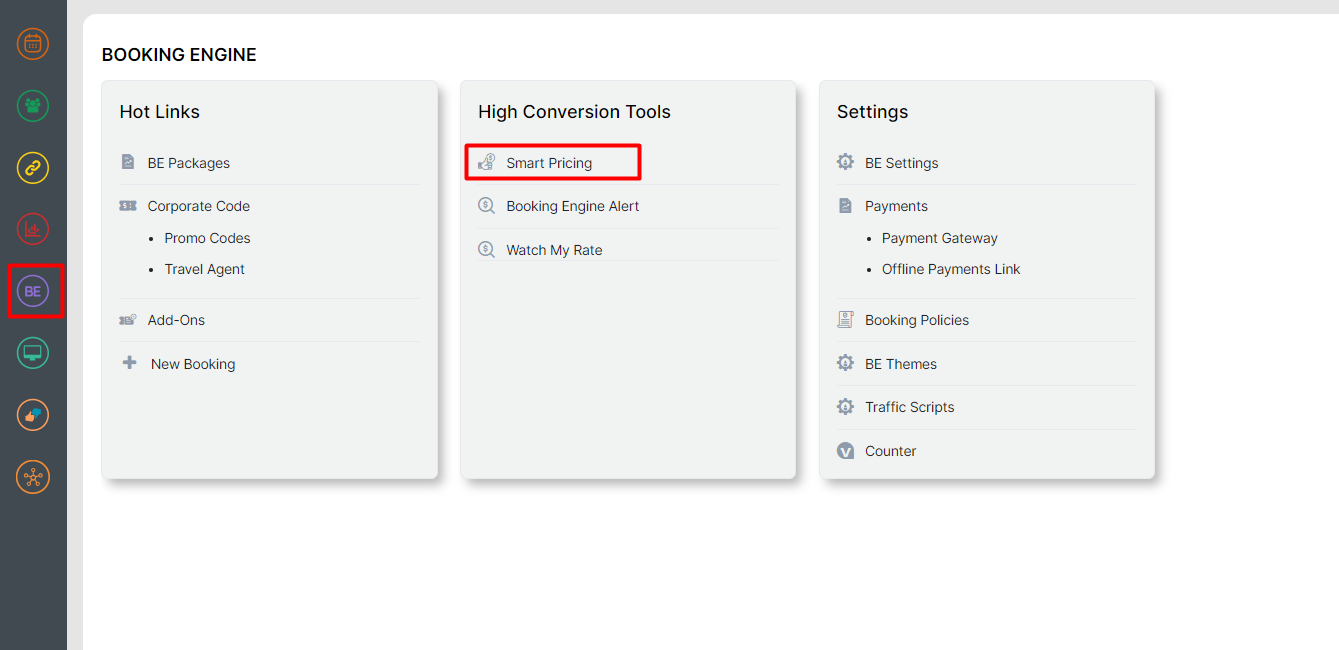This screenshot has width=1339, height=650.
Task: Click the teal monitor icon in sidebar
Action: coord(33,353)
